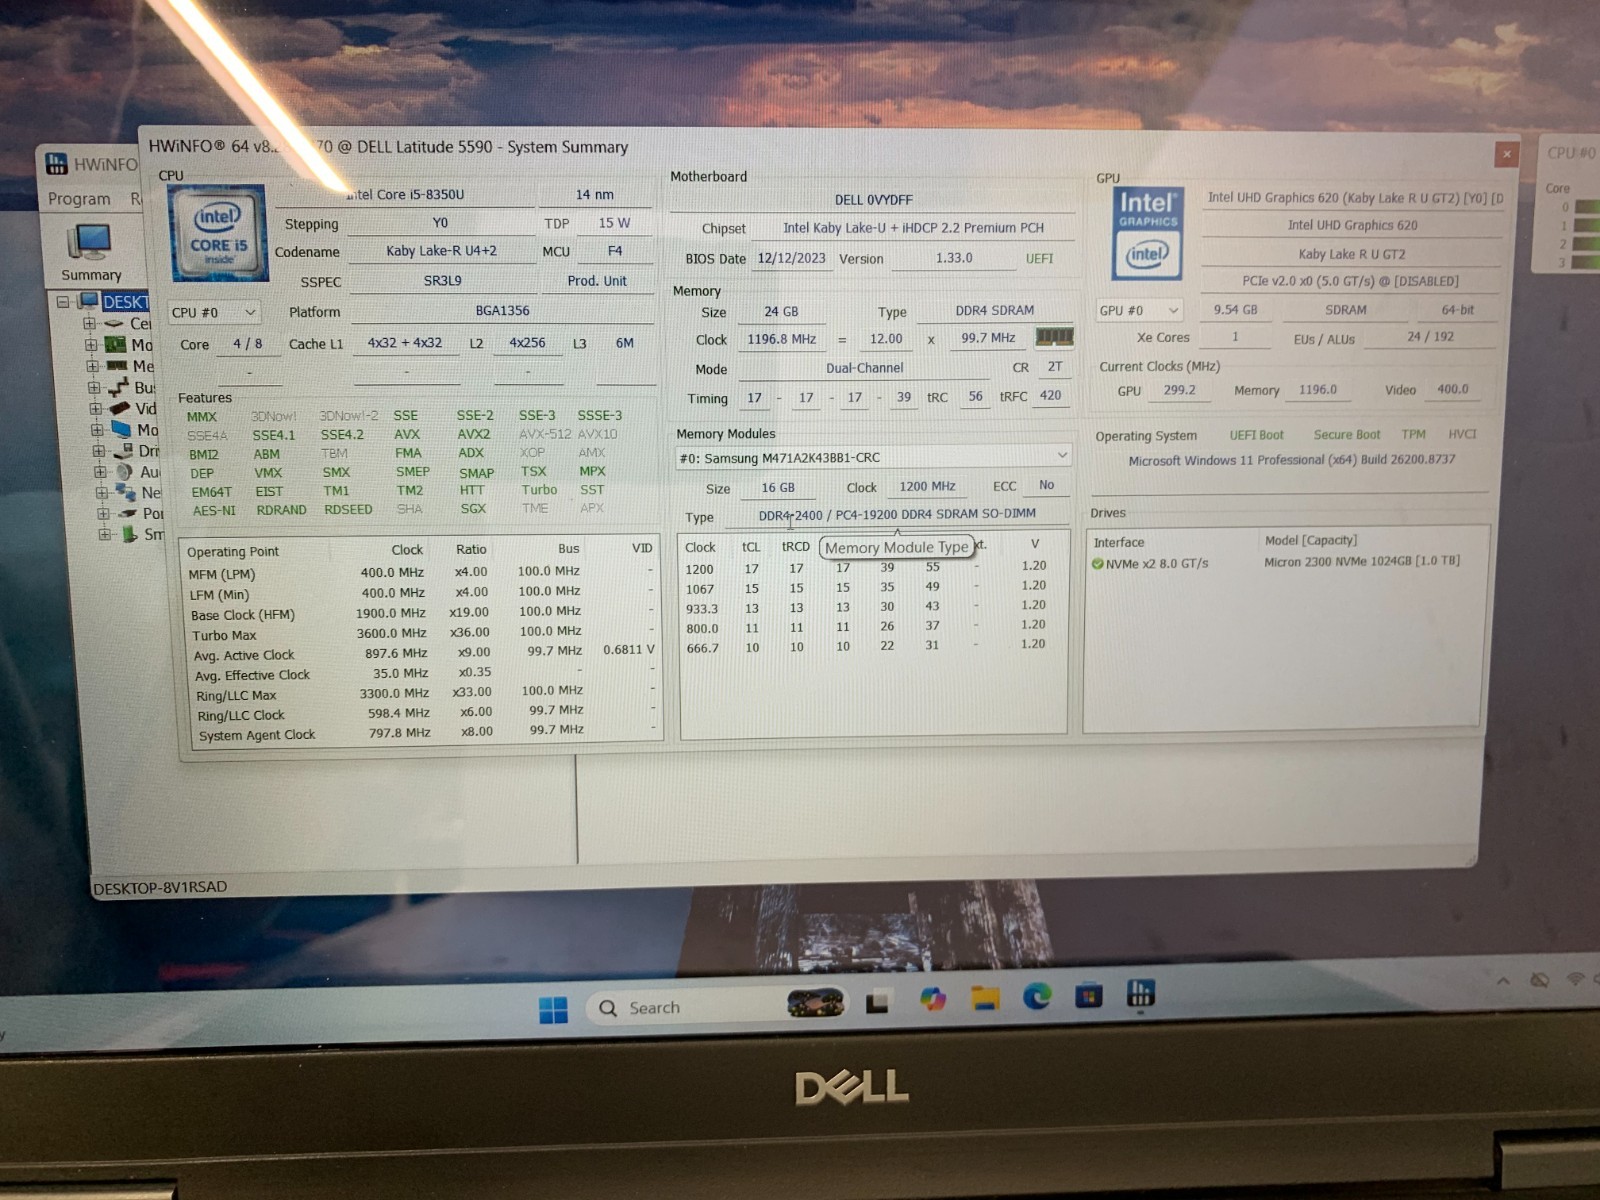Open the Program menu
This screenshot has height=1200, width=1600.
79,198
